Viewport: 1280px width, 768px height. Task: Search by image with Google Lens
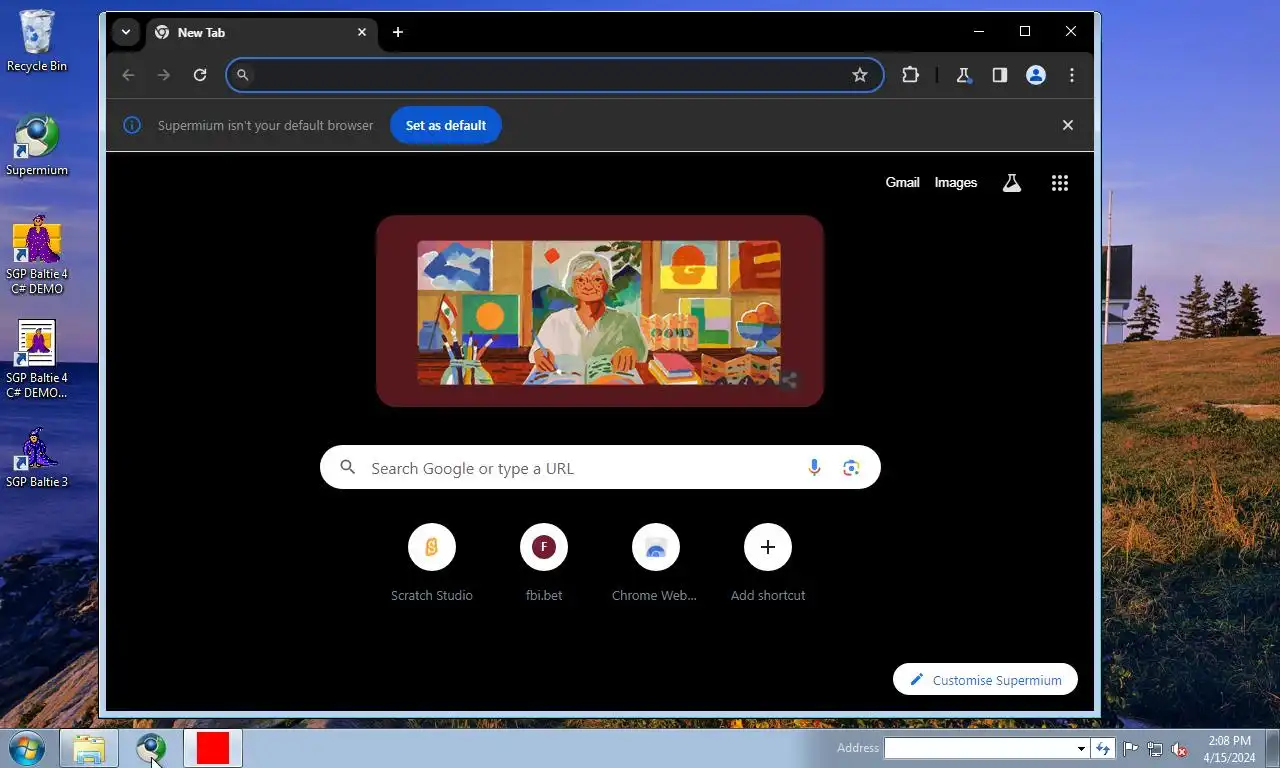(851, 467)
